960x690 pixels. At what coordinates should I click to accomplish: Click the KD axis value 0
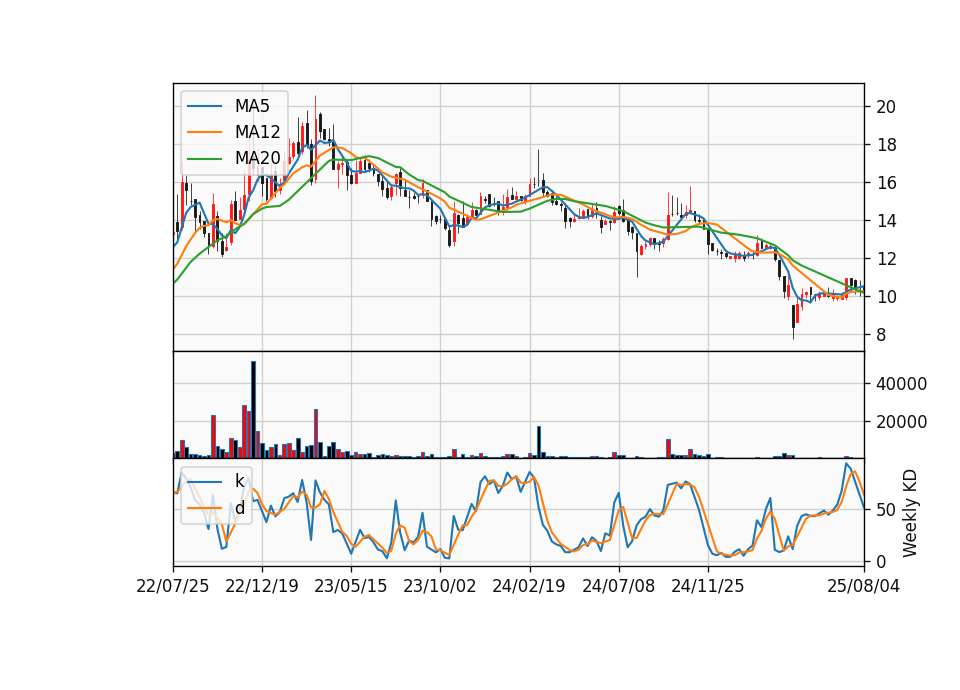click(881, 561)
